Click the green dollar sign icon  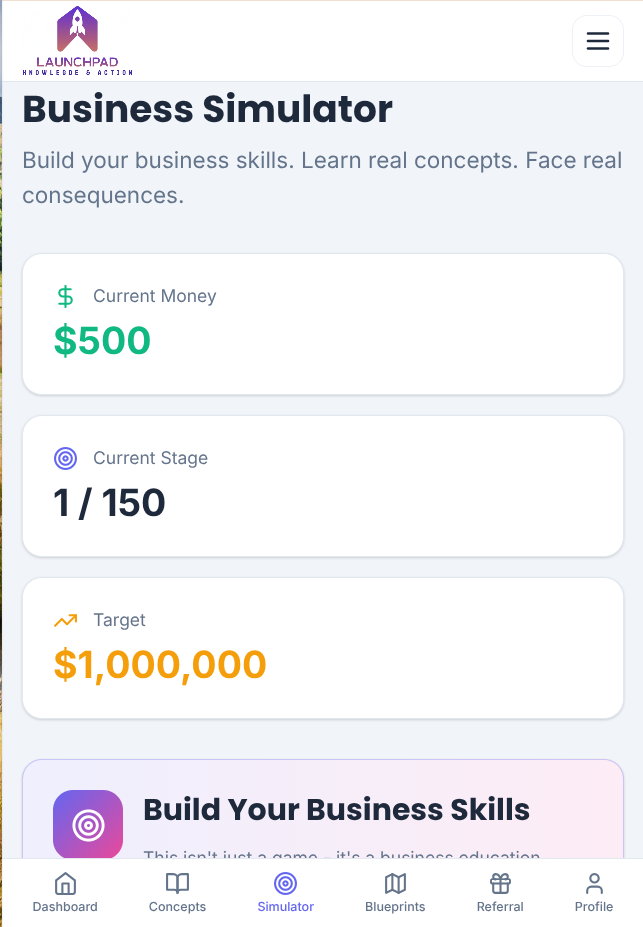(66, 296)
